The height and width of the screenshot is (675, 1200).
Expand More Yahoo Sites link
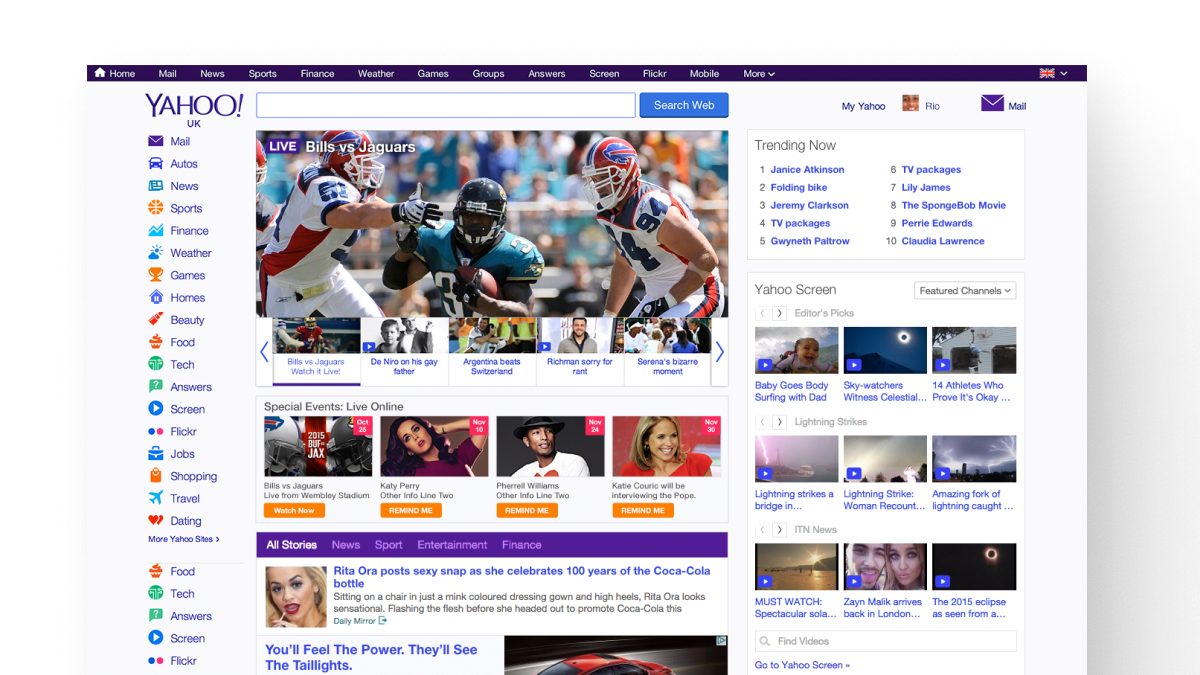tap(184, 539)
